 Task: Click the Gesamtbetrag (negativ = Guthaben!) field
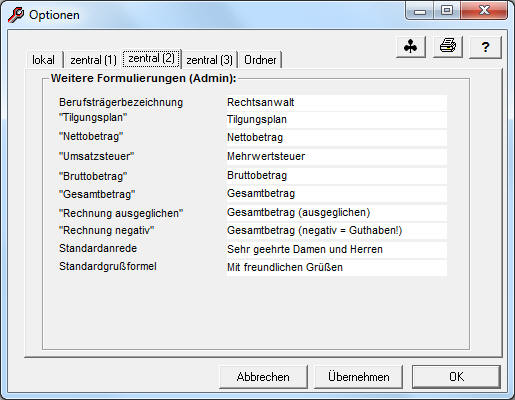click(x=337, y=231)
